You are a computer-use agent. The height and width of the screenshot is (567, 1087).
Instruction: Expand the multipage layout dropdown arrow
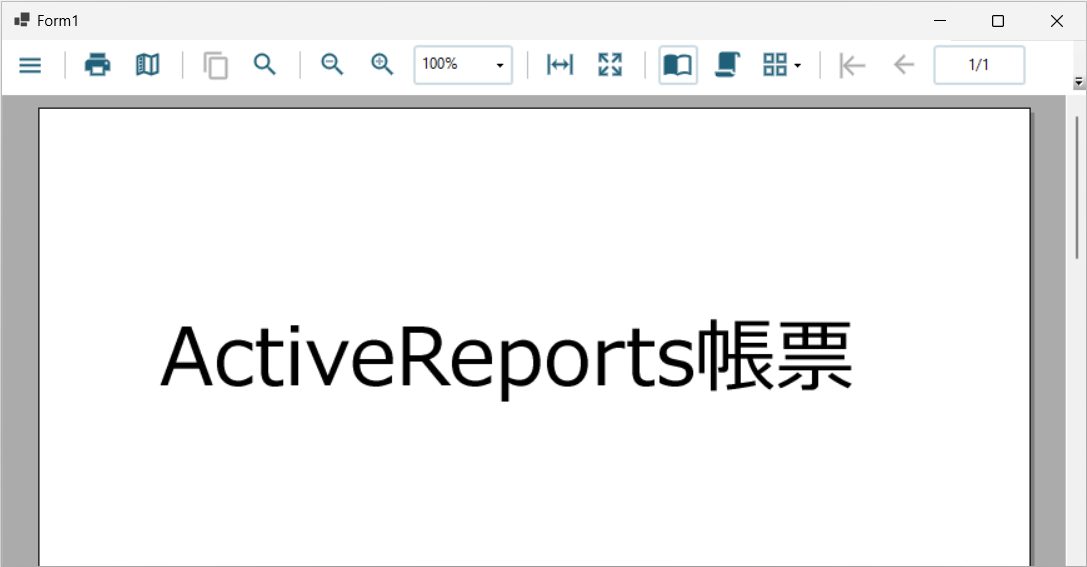point(797,65)
